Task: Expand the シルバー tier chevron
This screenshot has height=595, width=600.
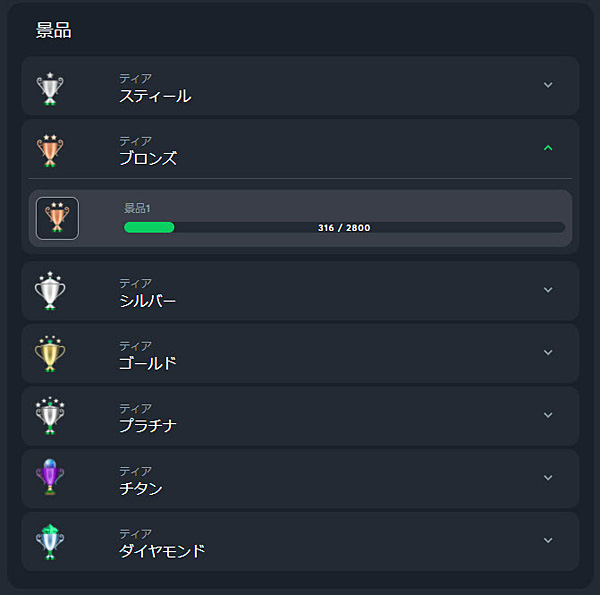Action: 548,290
